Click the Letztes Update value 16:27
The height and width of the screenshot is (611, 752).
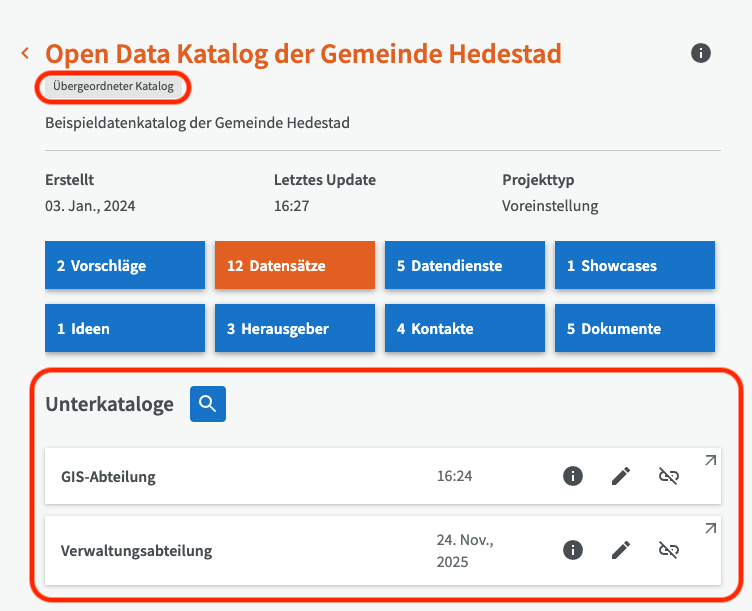point(292,206)
